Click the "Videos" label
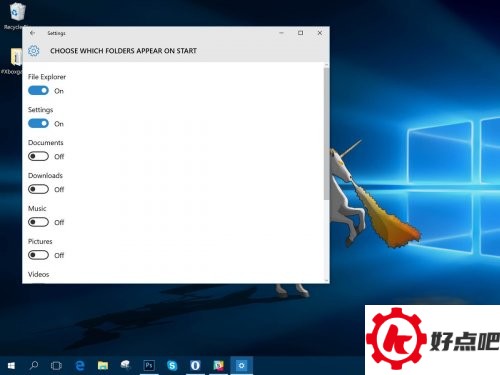Viewport: 500px width, 375px height. (x=39, y=274)
